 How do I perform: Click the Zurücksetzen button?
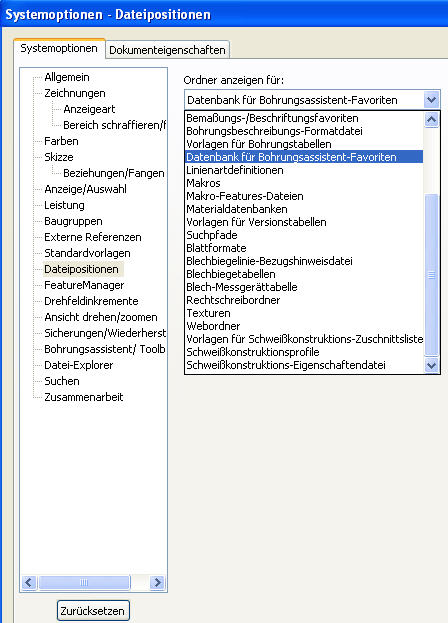[93, 611]
